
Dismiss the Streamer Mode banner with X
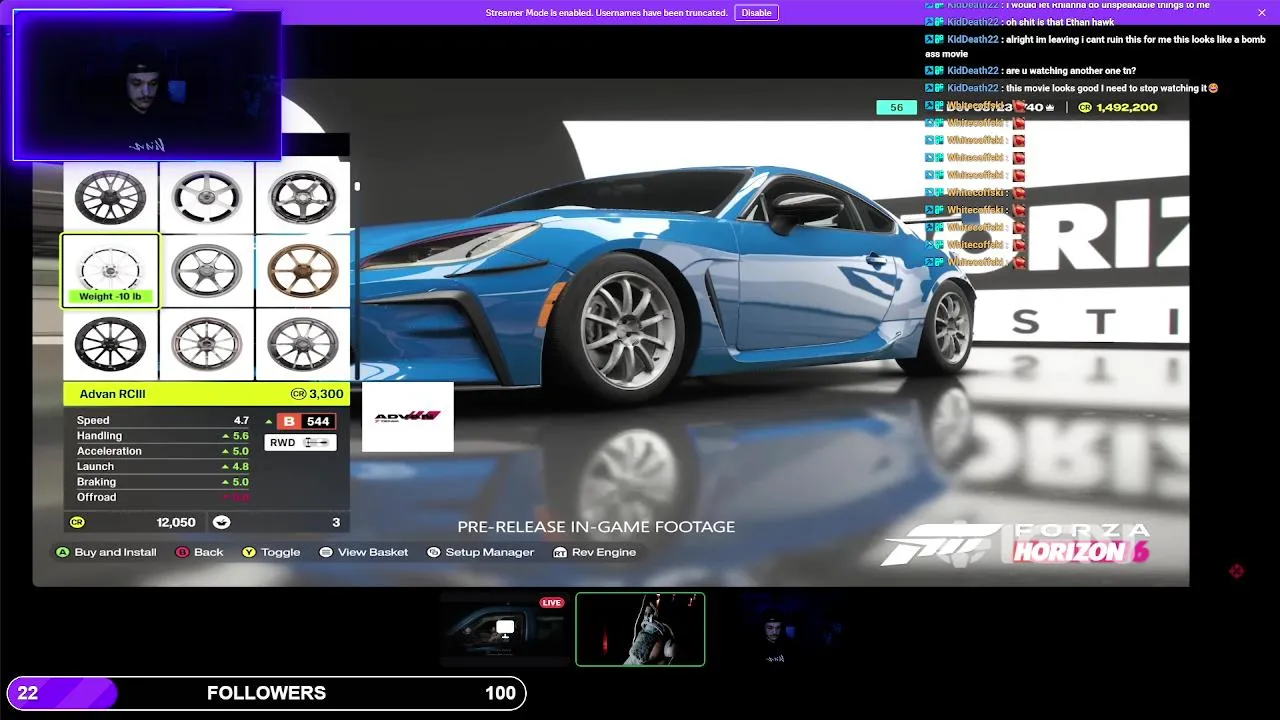(x=1261, y=13)
